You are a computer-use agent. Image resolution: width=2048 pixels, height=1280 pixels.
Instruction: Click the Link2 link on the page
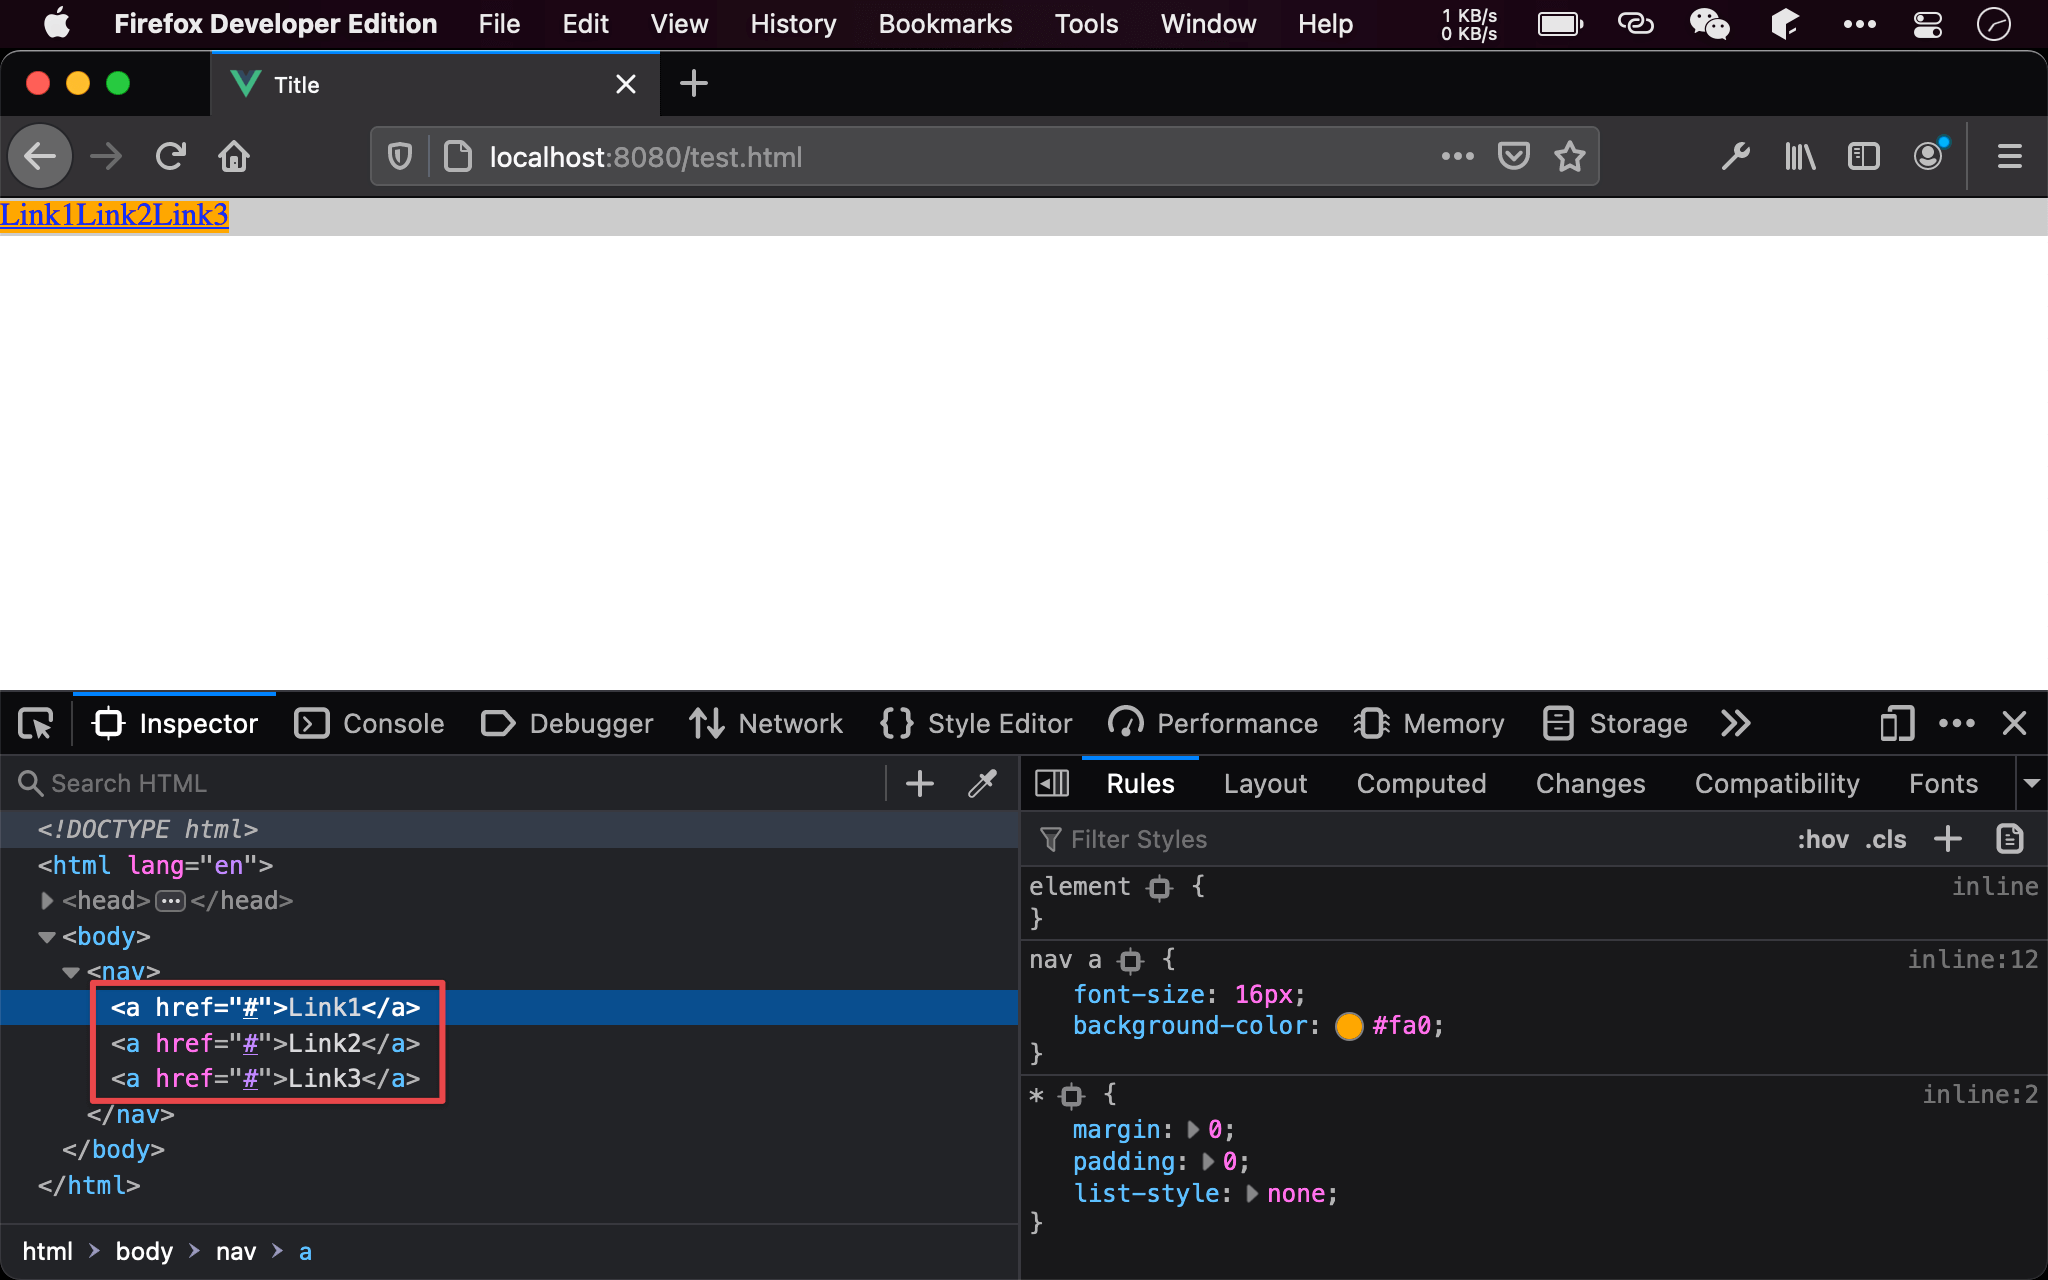pos(114,215)
